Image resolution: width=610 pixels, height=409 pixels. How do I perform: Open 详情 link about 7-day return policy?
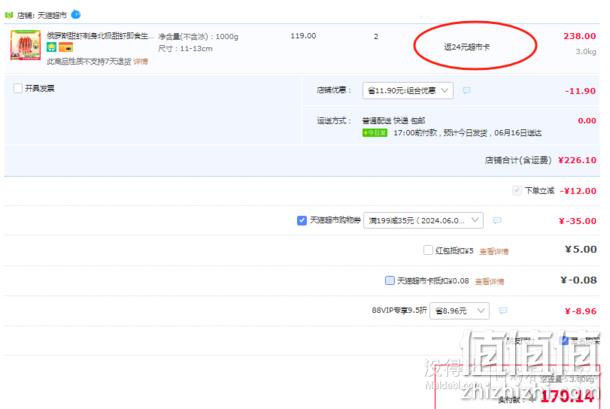click(140, 61)
